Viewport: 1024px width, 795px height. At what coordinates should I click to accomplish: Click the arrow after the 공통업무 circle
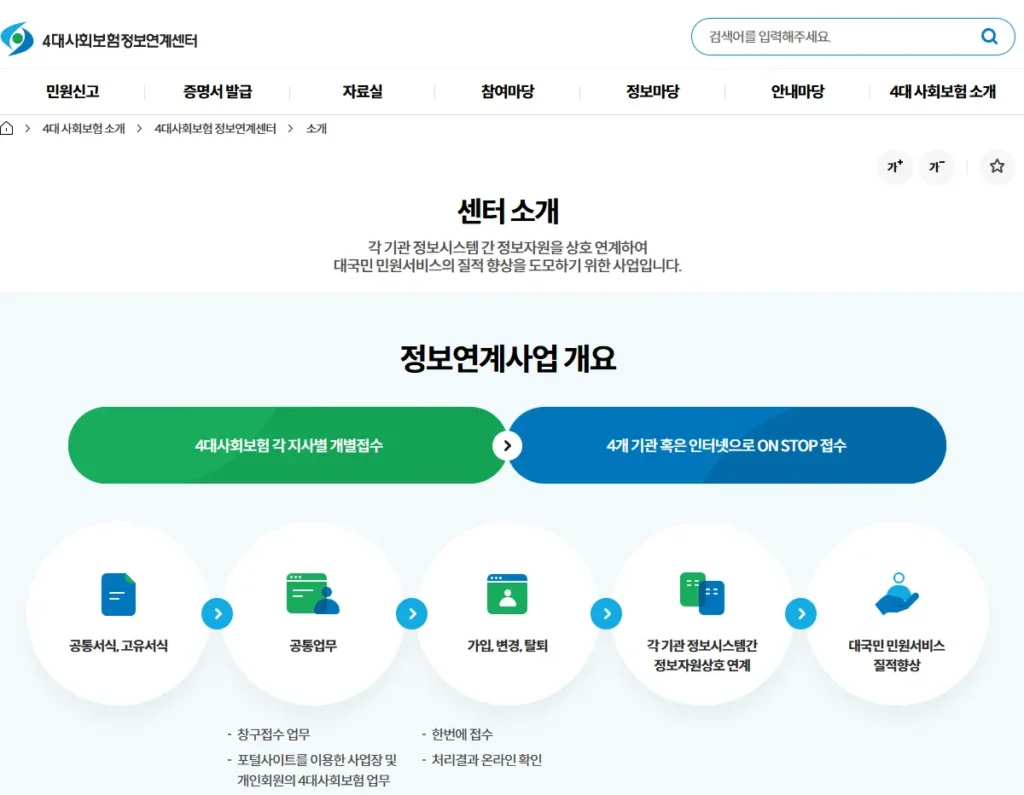click(412, 614)
